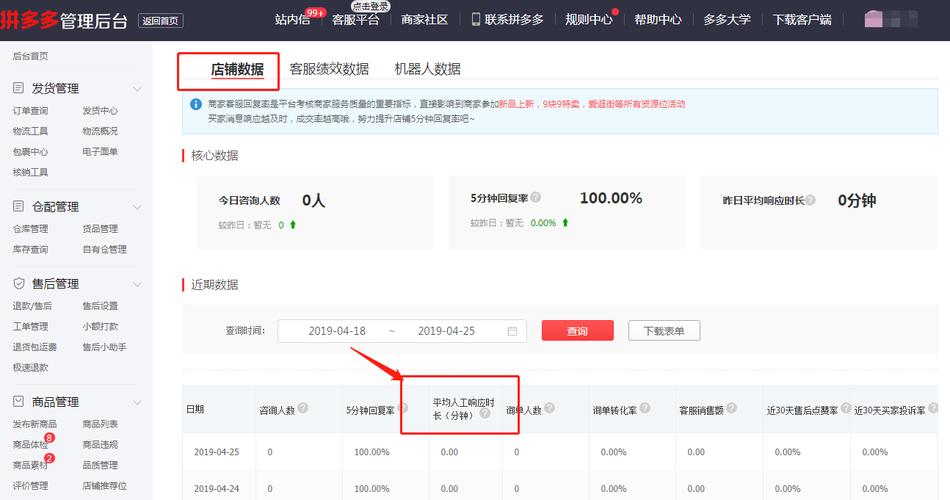This screenshot has width=950, height=500.
Task: Open 评价管理
Action: [30, 485]
